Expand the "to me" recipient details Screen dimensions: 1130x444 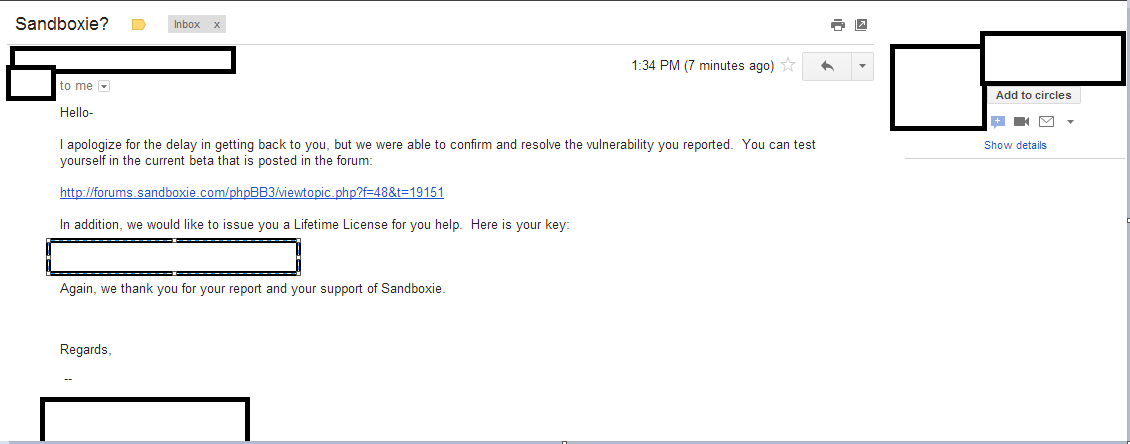point(104,87)
